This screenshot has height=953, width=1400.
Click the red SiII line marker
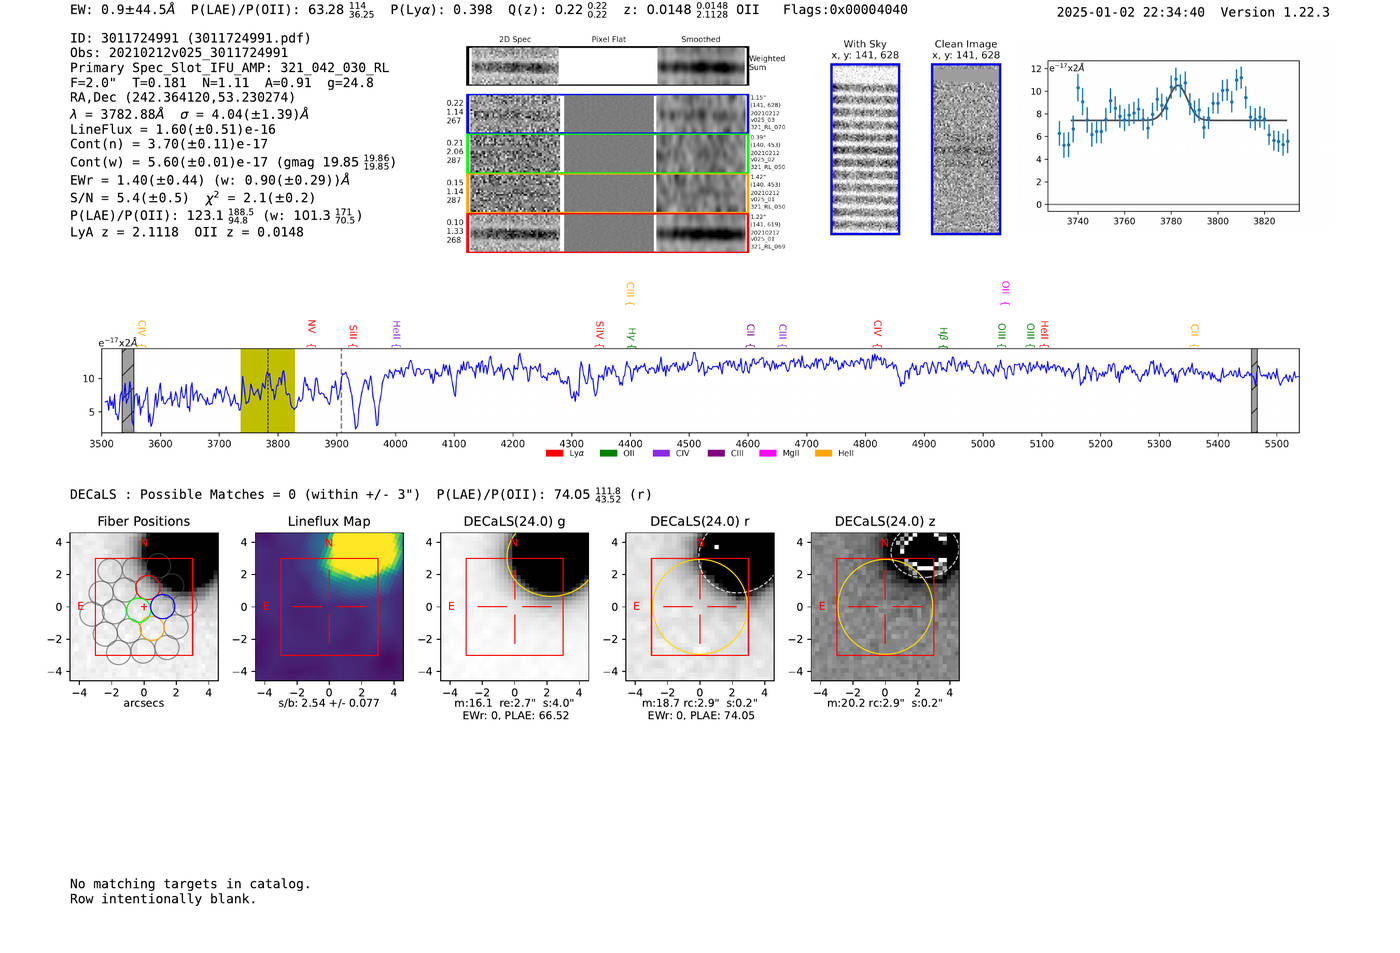353,334
